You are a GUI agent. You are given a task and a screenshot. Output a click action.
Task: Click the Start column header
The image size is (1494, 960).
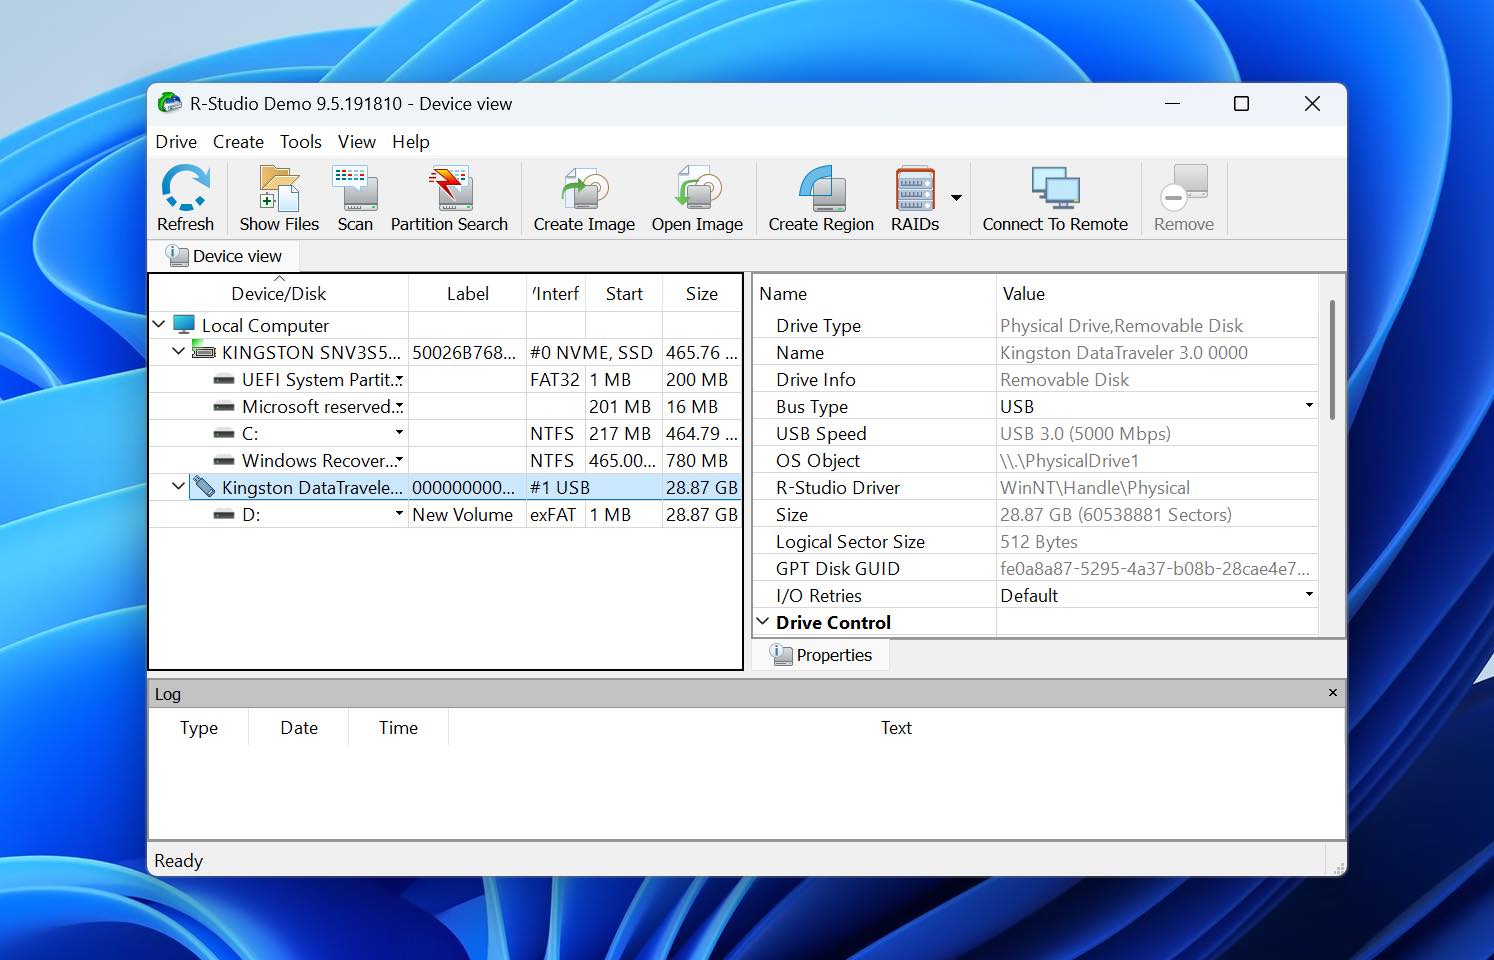624,294
